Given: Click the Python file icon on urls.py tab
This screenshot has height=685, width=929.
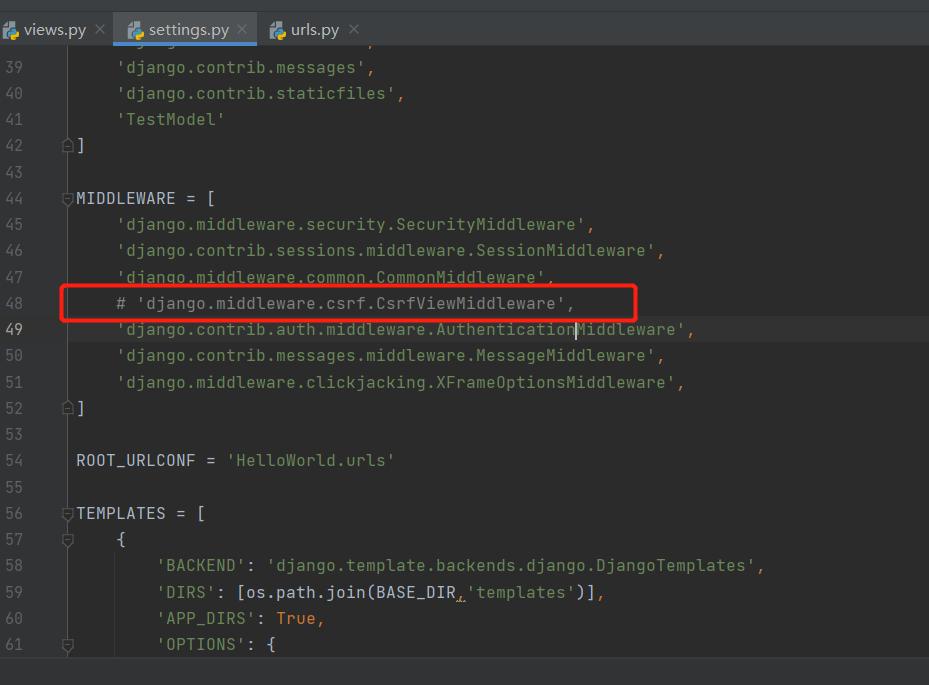Looking at the screenshot, I should [x=278, y=29].
